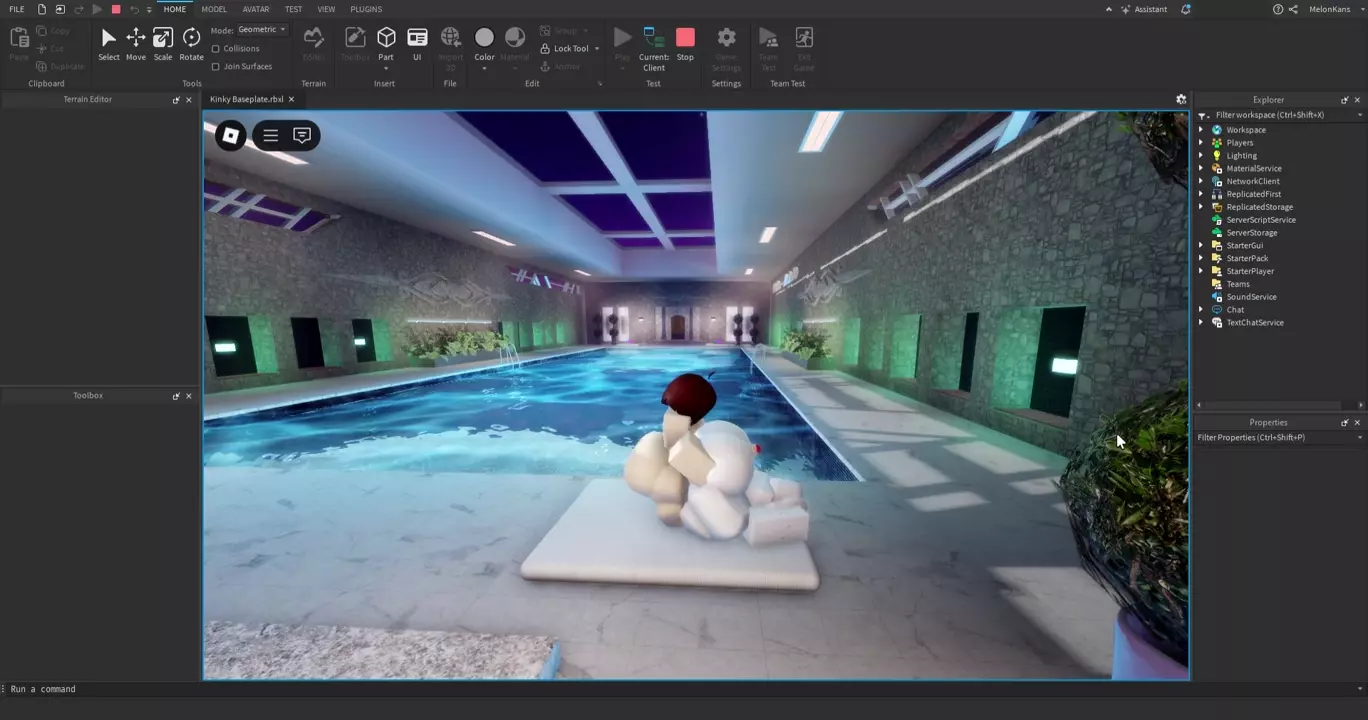Image resolution: width=1368 pixels, height=720 pixels.
Task: Open the PLUGINS ribbon tab
Action: coord(366,9)
